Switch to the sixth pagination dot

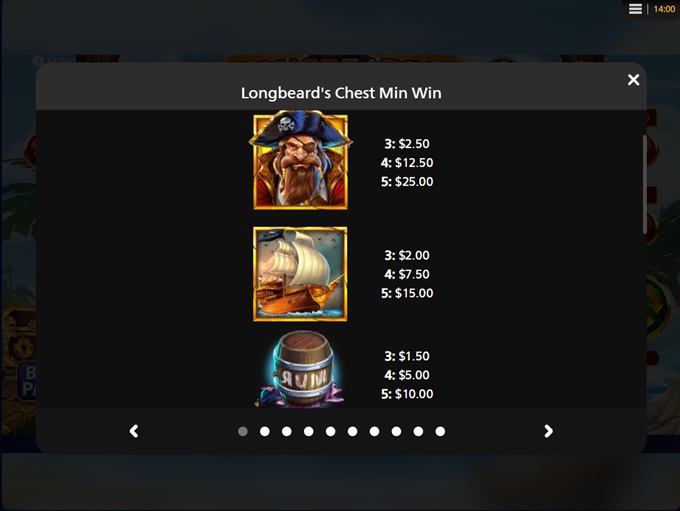[x=353, y=431]
